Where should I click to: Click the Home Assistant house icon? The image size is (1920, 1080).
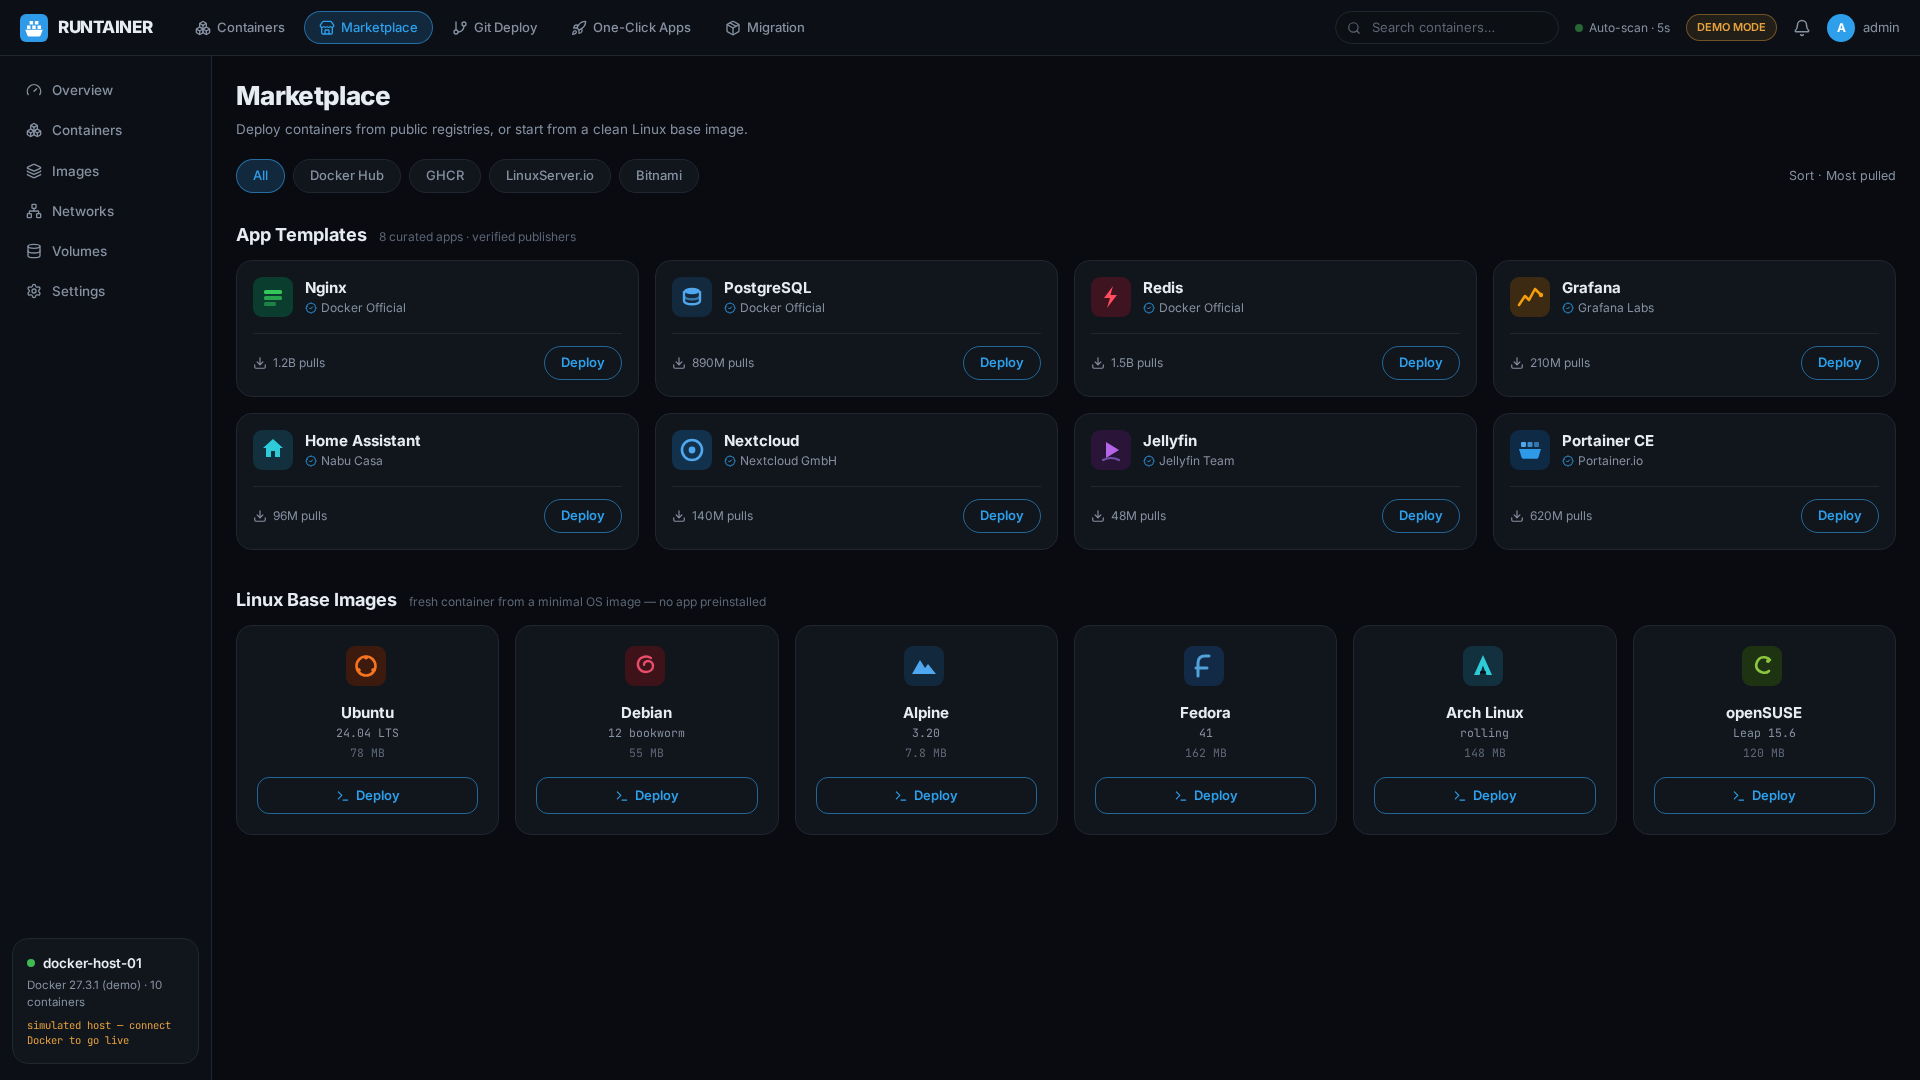(x=273, y=450)
